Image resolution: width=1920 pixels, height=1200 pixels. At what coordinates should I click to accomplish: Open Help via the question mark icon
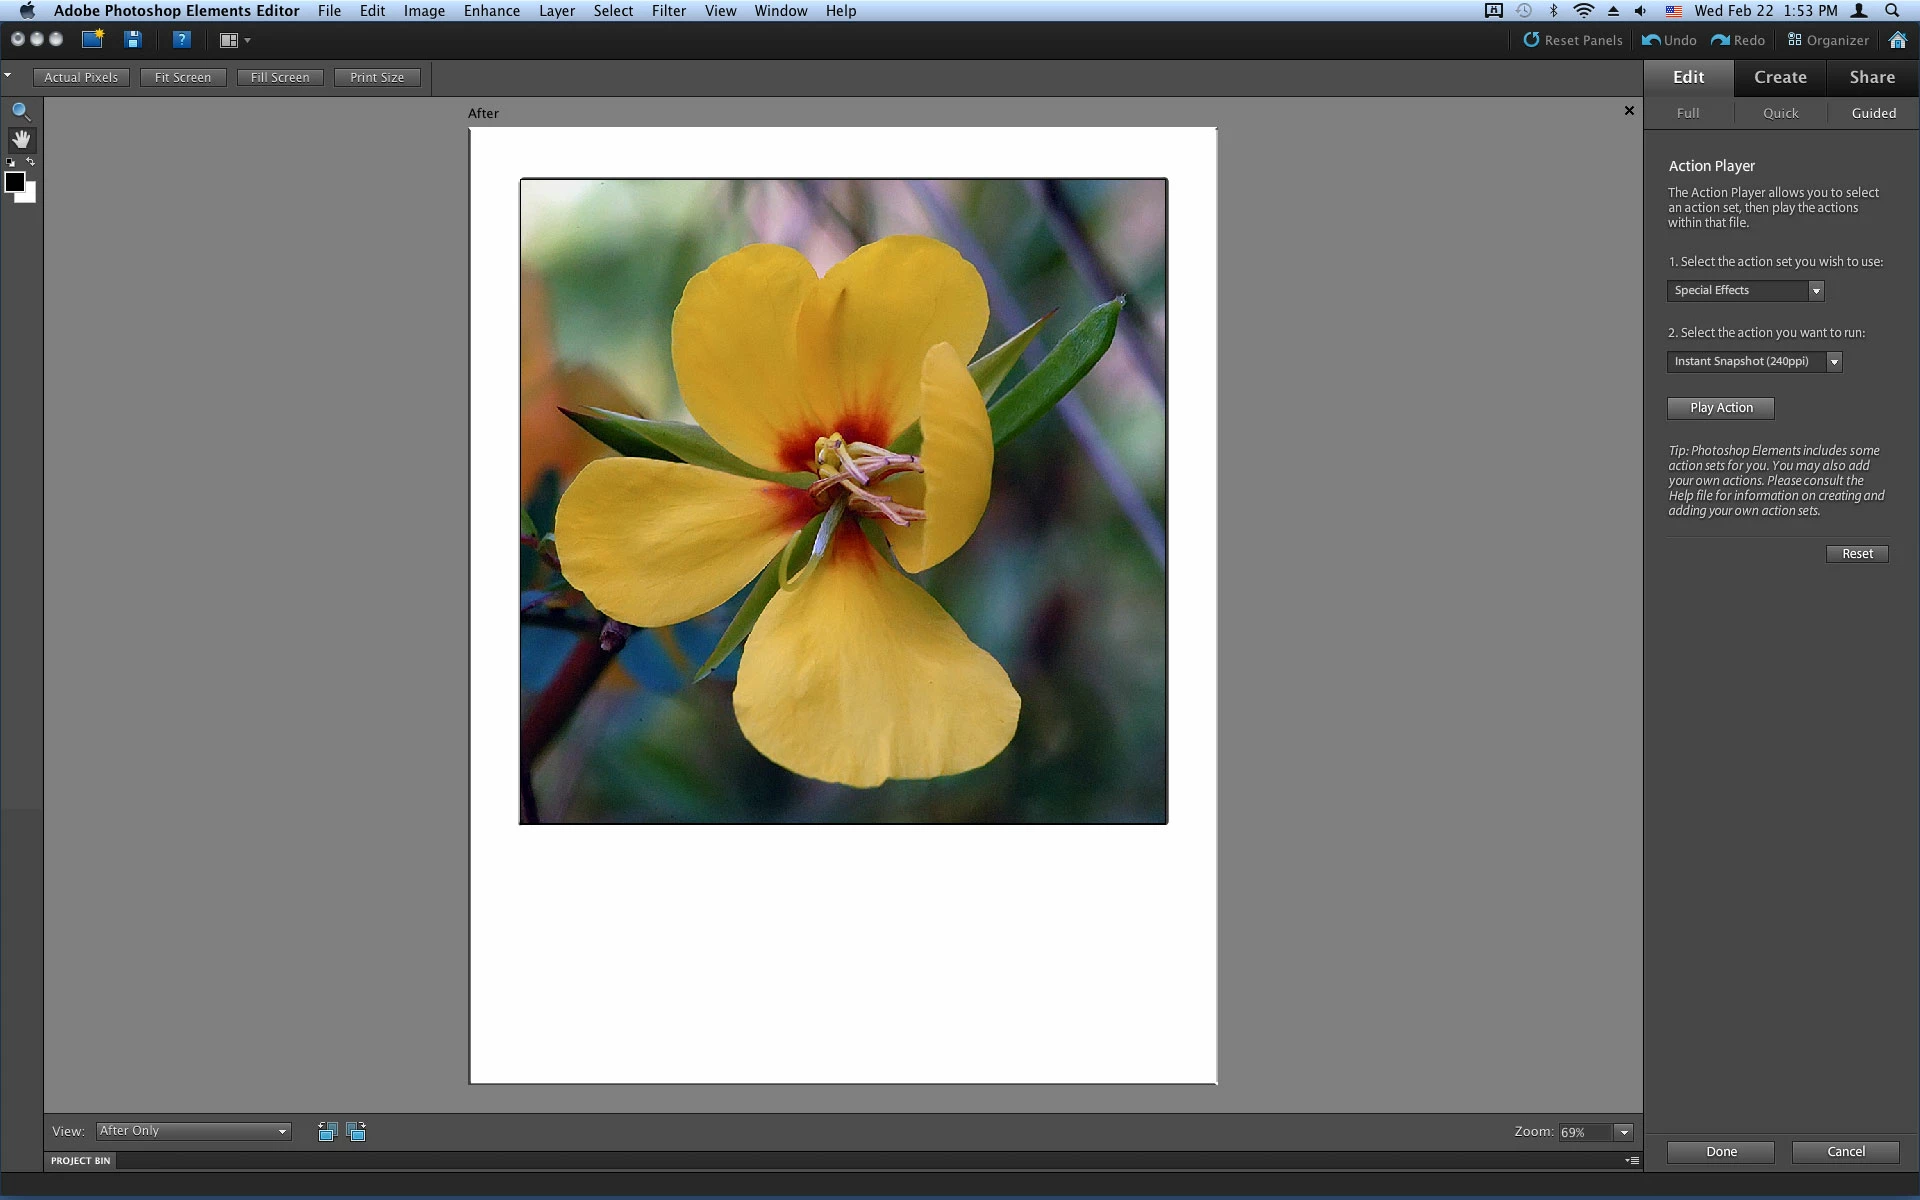(x=181, y=40)
